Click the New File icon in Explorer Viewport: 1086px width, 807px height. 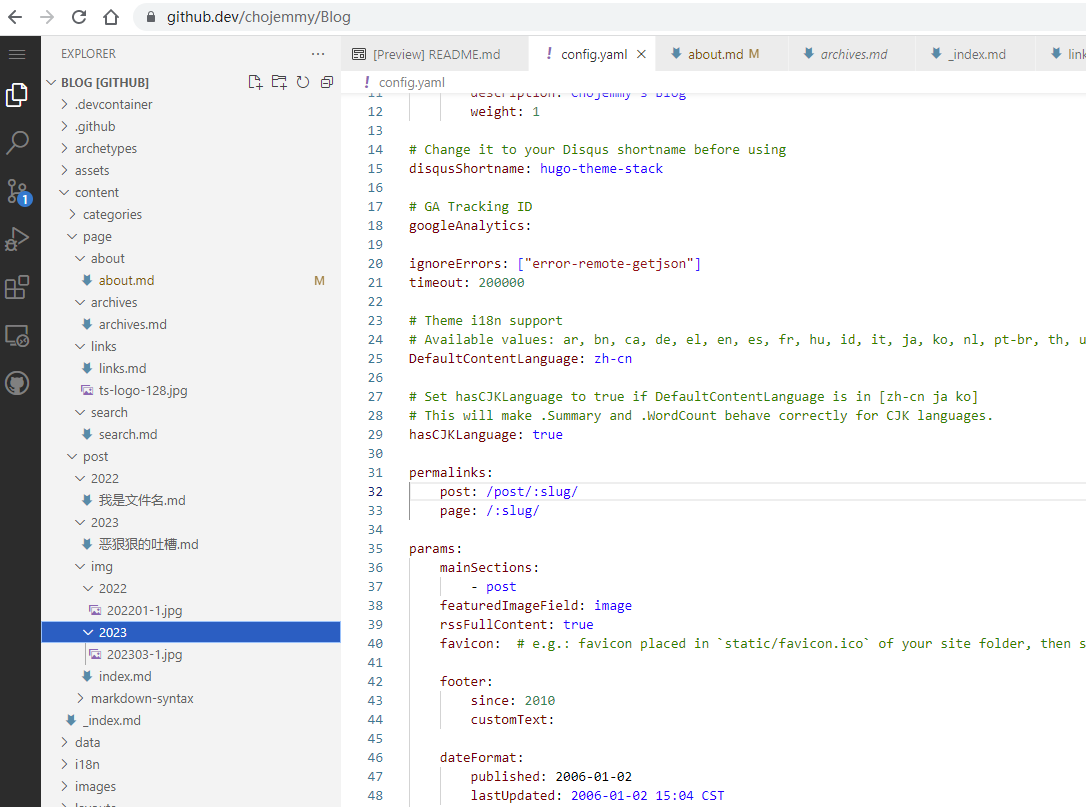point(255,82)
